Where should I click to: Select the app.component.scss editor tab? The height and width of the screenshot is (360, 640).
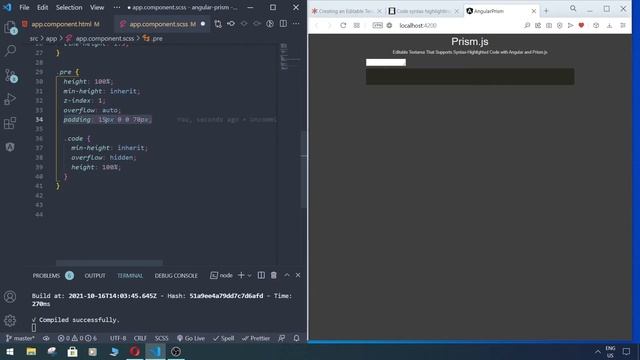tap(162, 24)
